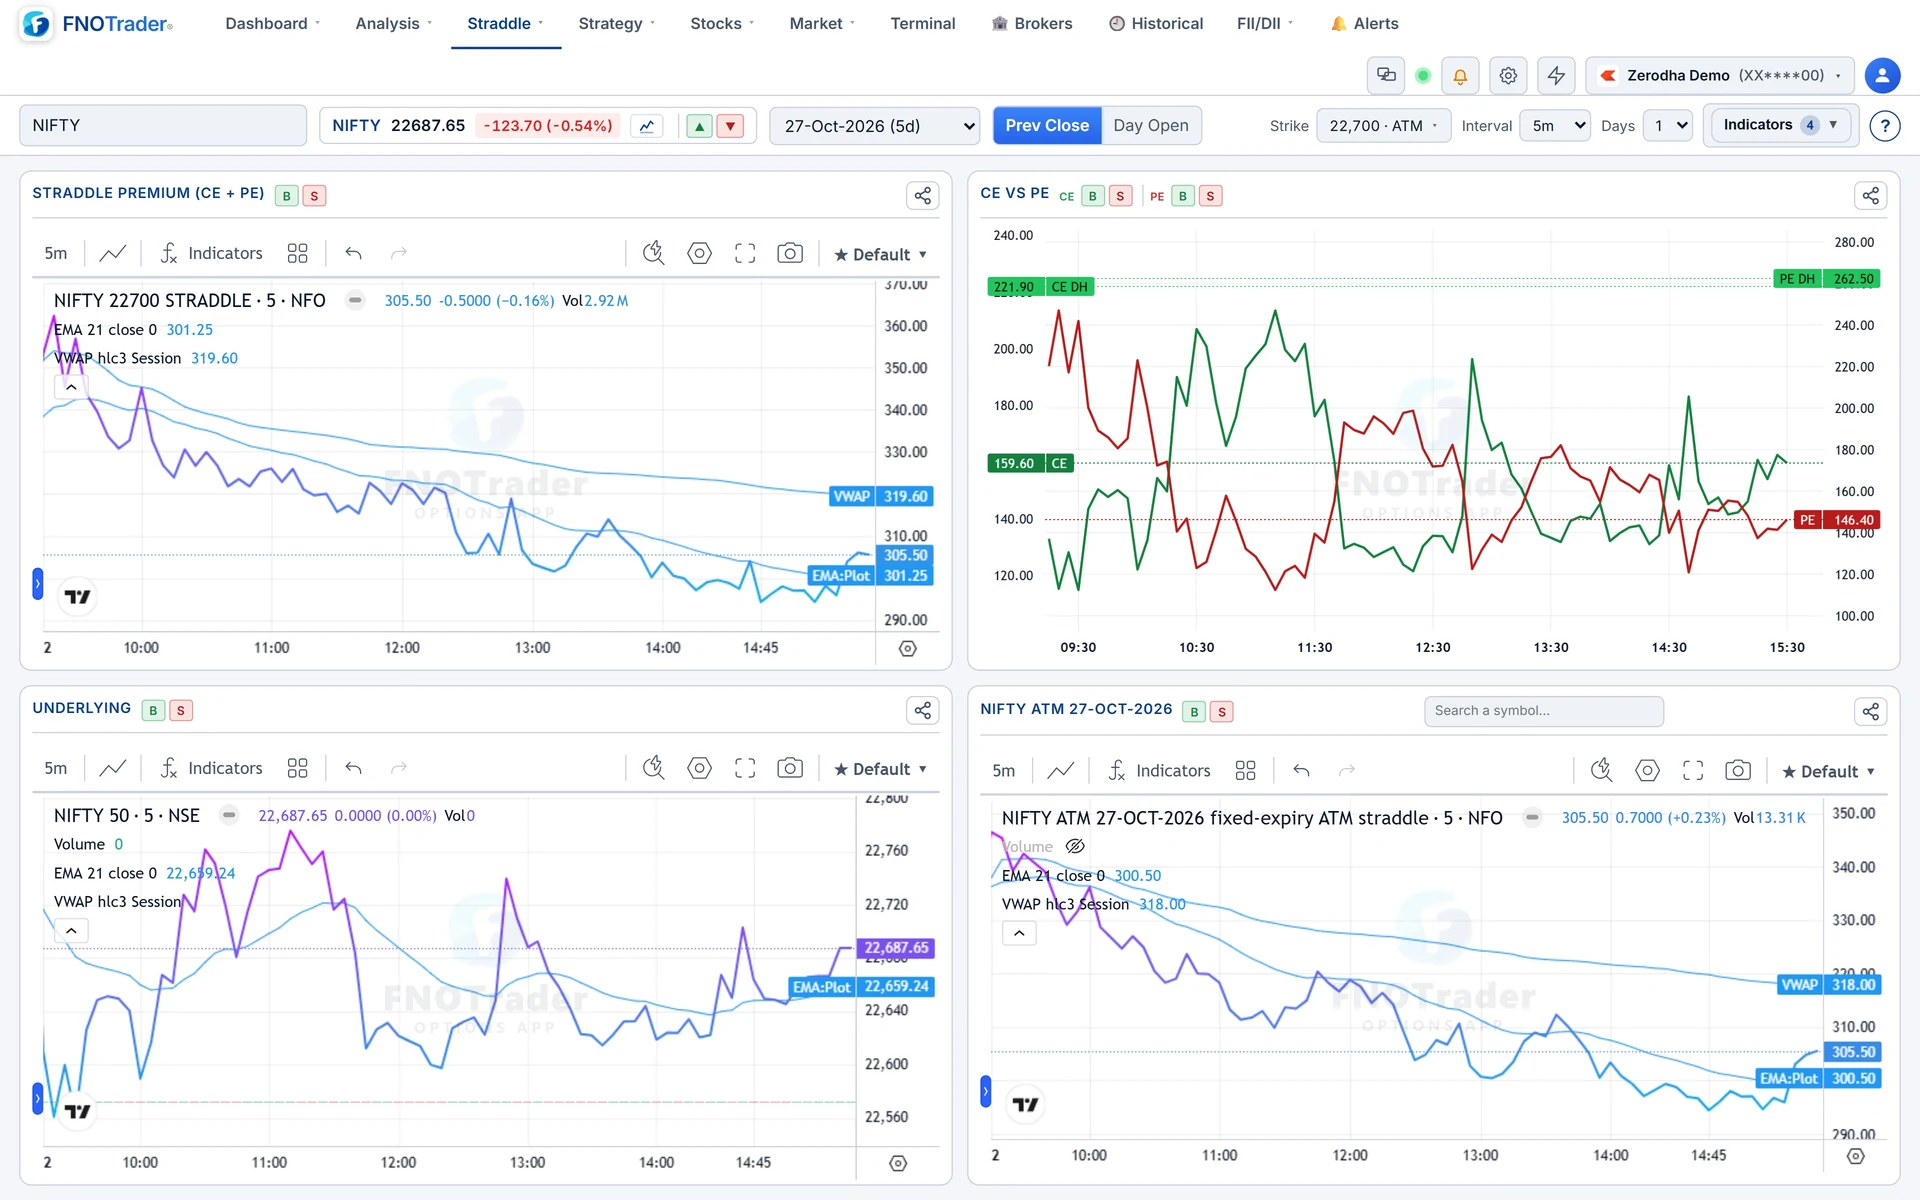Open fullscreen mode in Underlying chart
Image resolution: width=1920 pixels, height=1200 pixels.
pos(745,768)
